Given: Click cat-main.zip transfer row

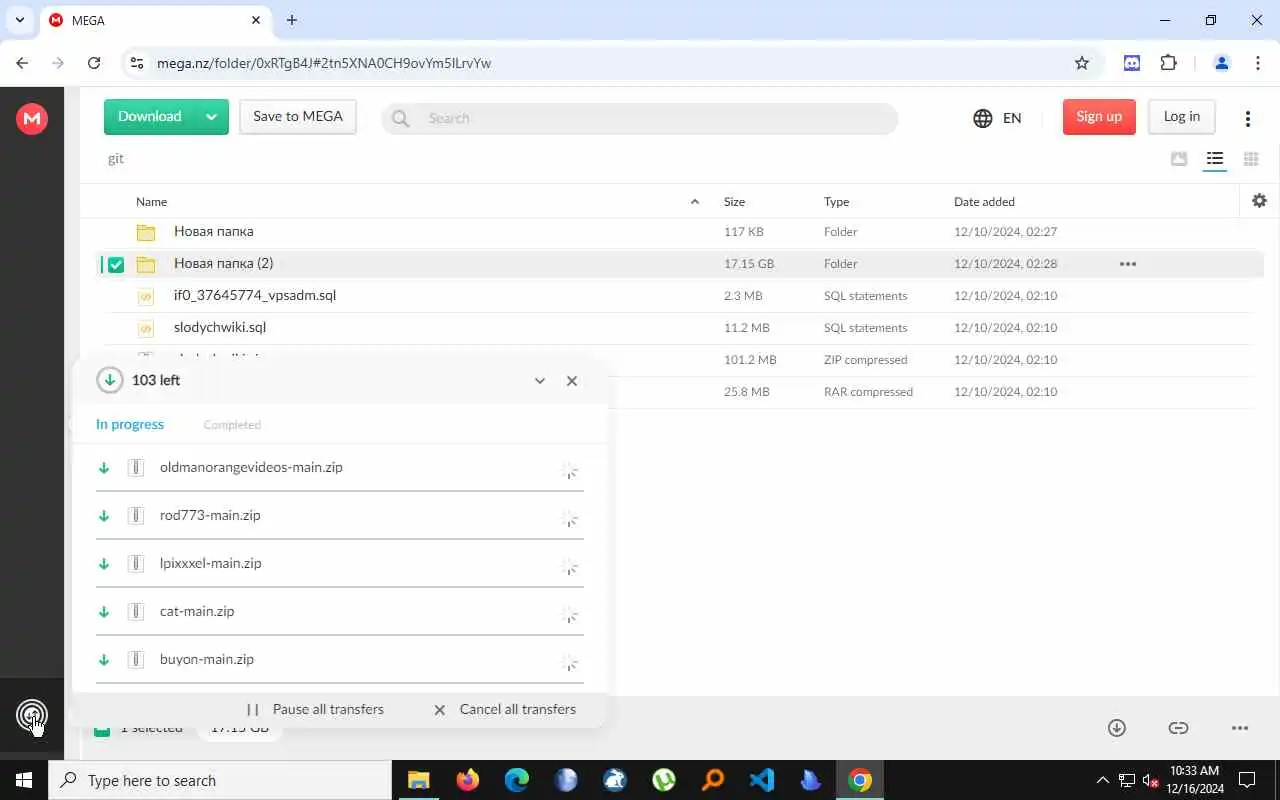Looking at the screenshot, I should pyautogui.click(x=340, y=612).
